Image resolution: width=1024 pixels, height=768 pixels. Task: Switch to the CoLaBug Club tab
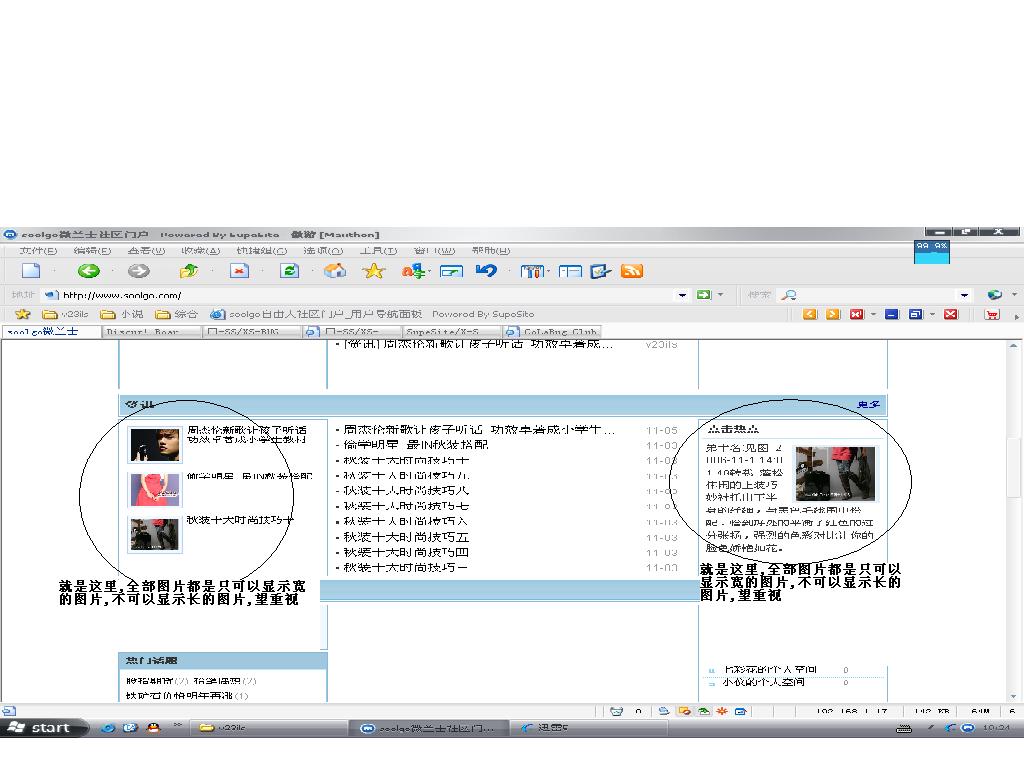[552, 332]
